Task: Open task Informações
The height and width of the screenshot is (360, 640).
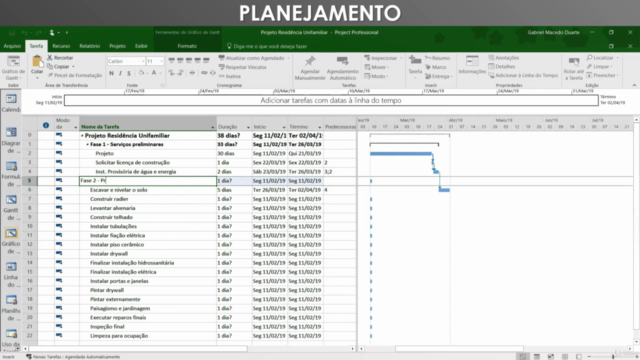Action: point(472,65)
